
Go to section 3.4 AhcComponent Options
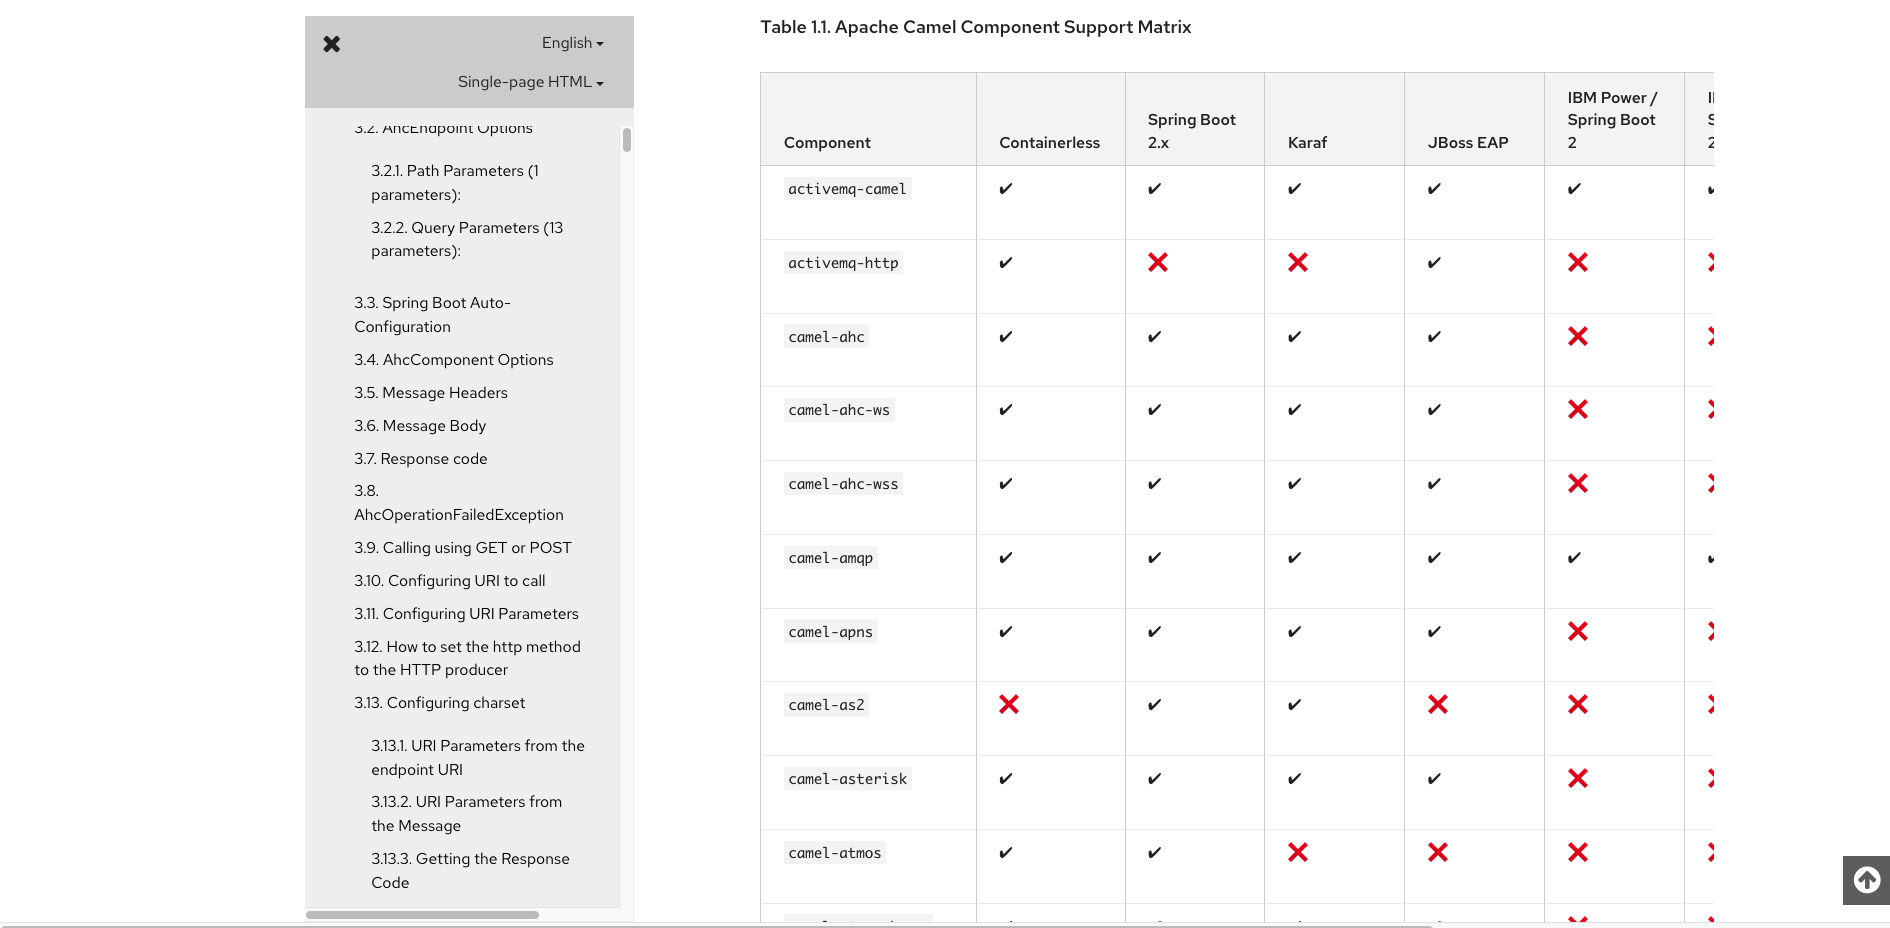pos(453,360)
